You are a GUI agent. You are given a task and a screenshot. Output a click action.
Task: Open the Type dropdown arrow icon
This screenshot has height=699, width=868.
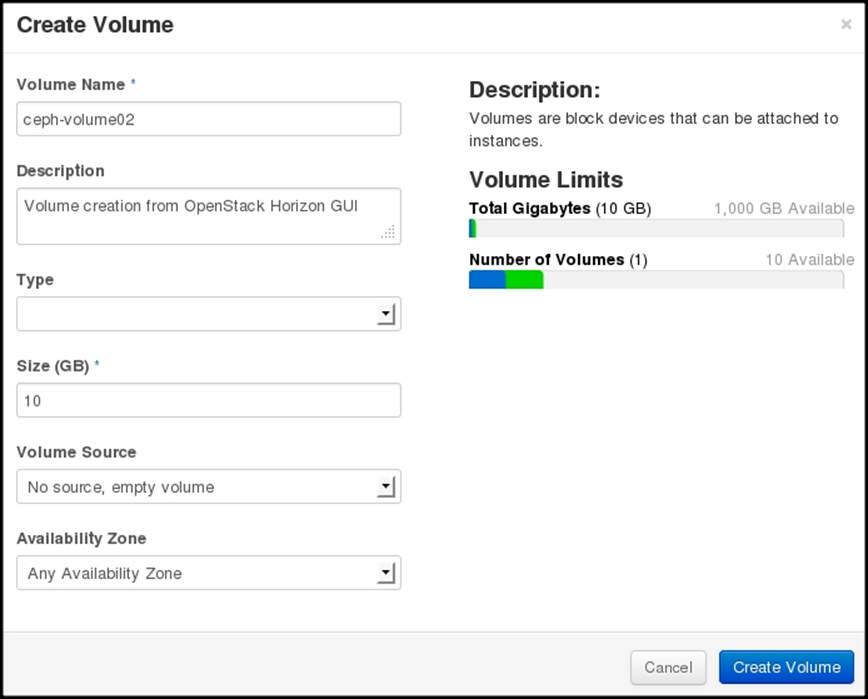(x=387, y=314)
